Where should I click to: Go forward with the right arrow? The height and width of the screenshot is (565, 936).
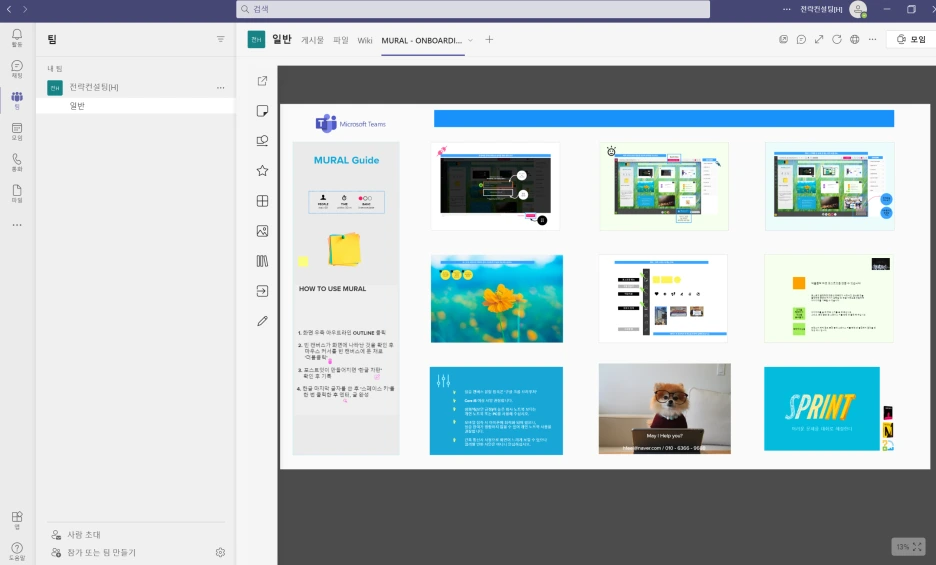pos(25,9)
